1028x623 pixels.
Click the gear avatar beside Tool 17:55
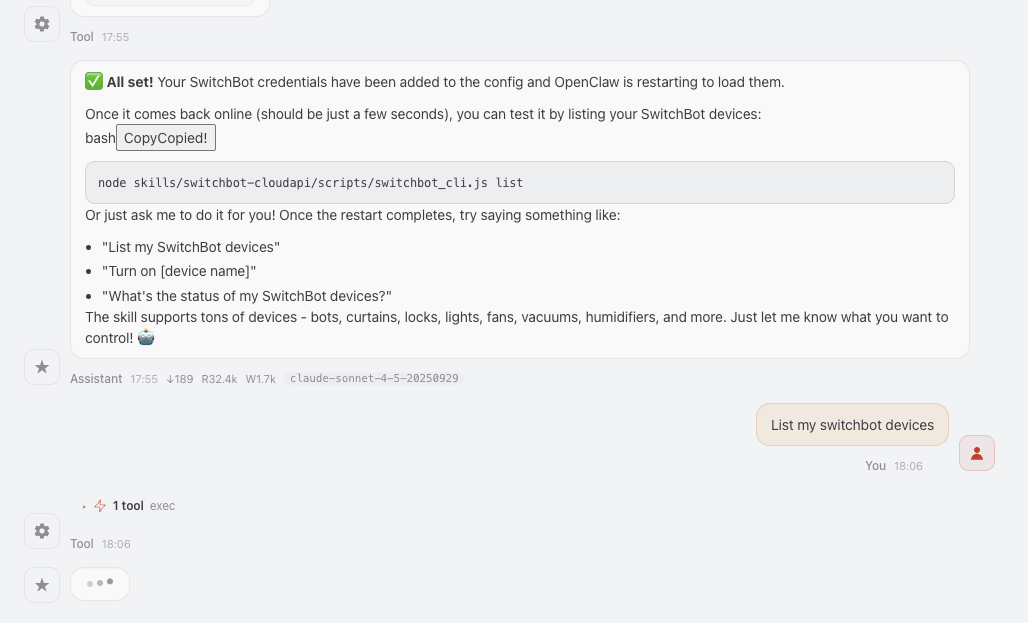[42, 24]
